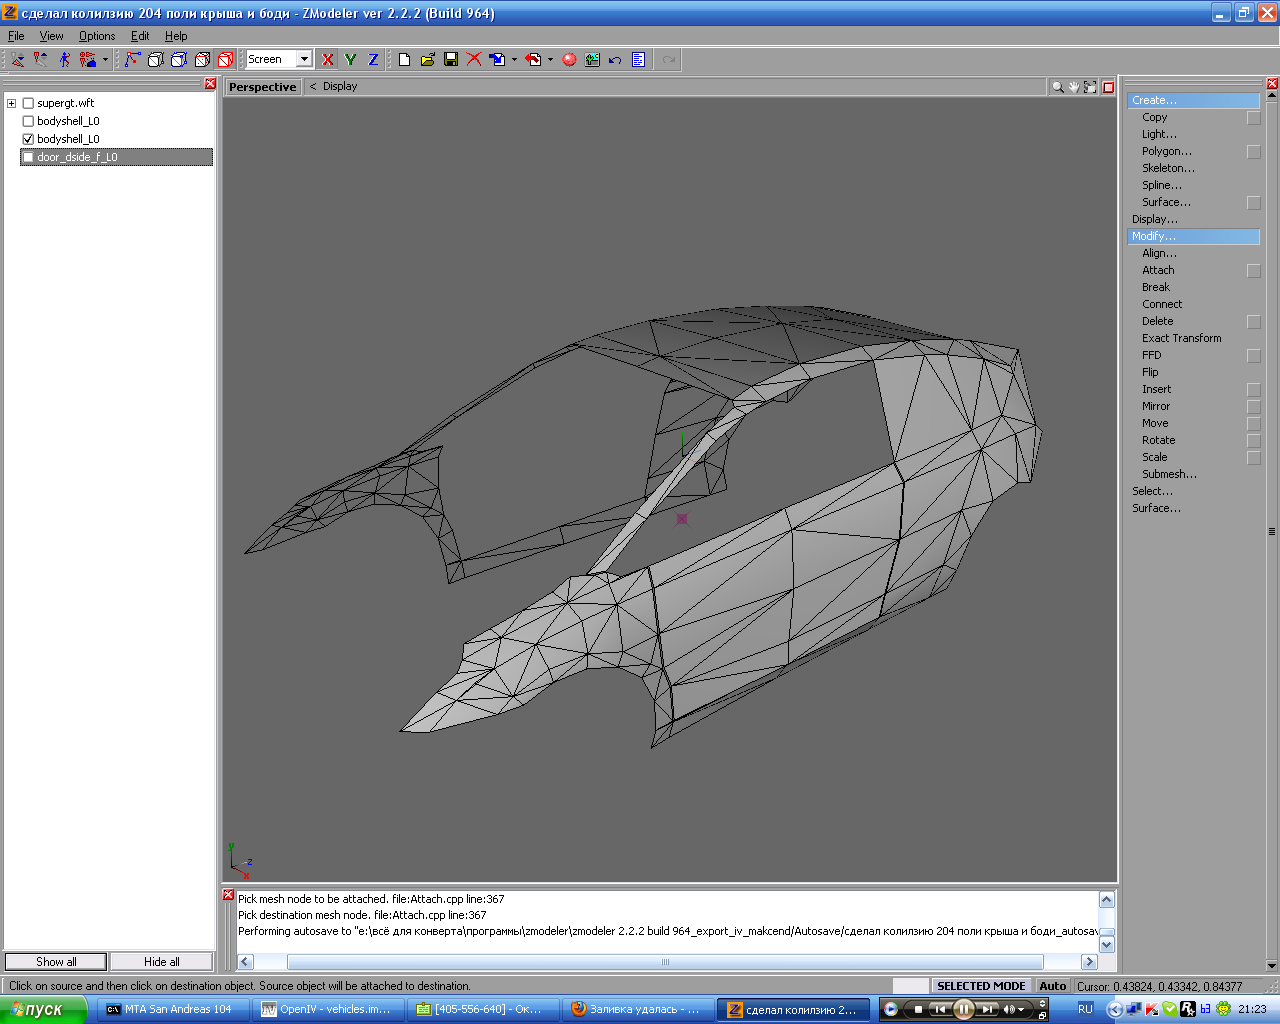Open the Screen axis-system dropdown

coord(304,60)
